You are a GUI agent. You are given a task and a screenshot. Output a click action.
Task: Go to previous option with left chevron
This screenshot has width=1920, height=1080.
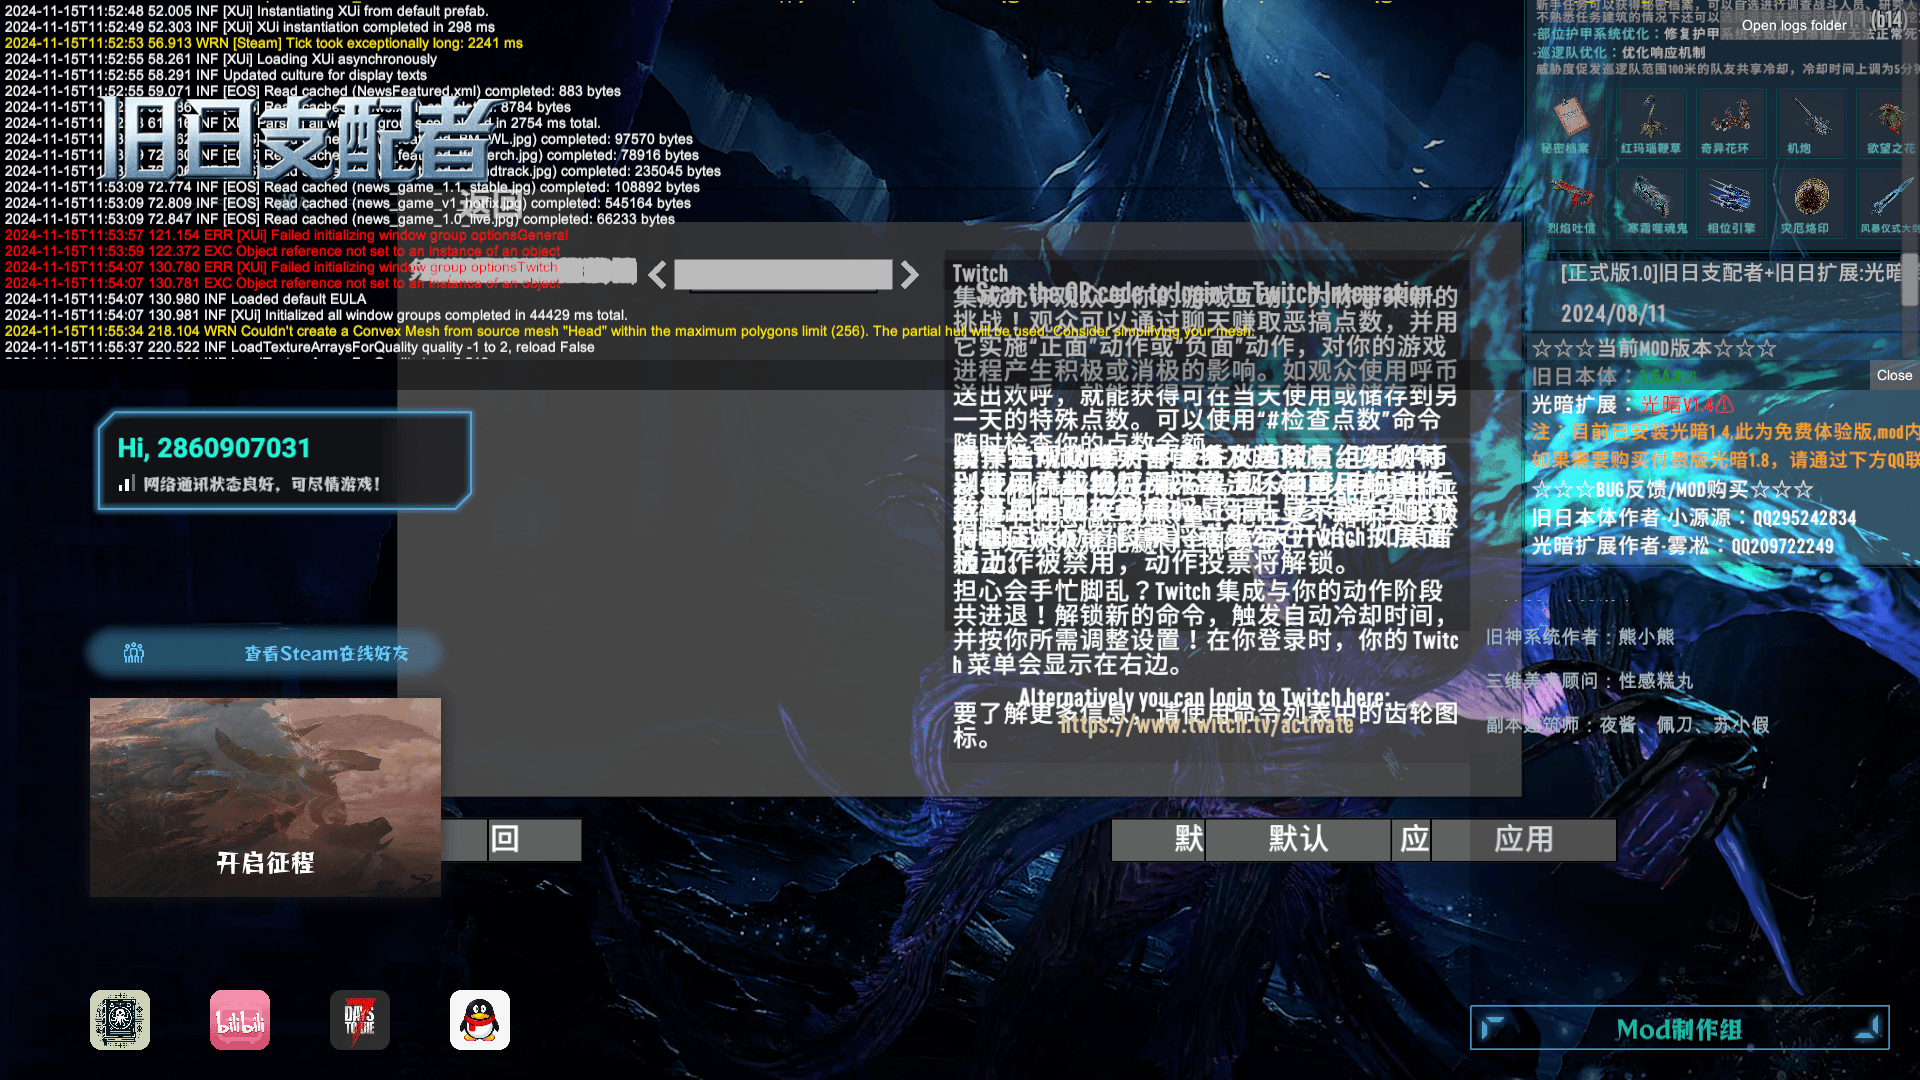pos(657,275)
